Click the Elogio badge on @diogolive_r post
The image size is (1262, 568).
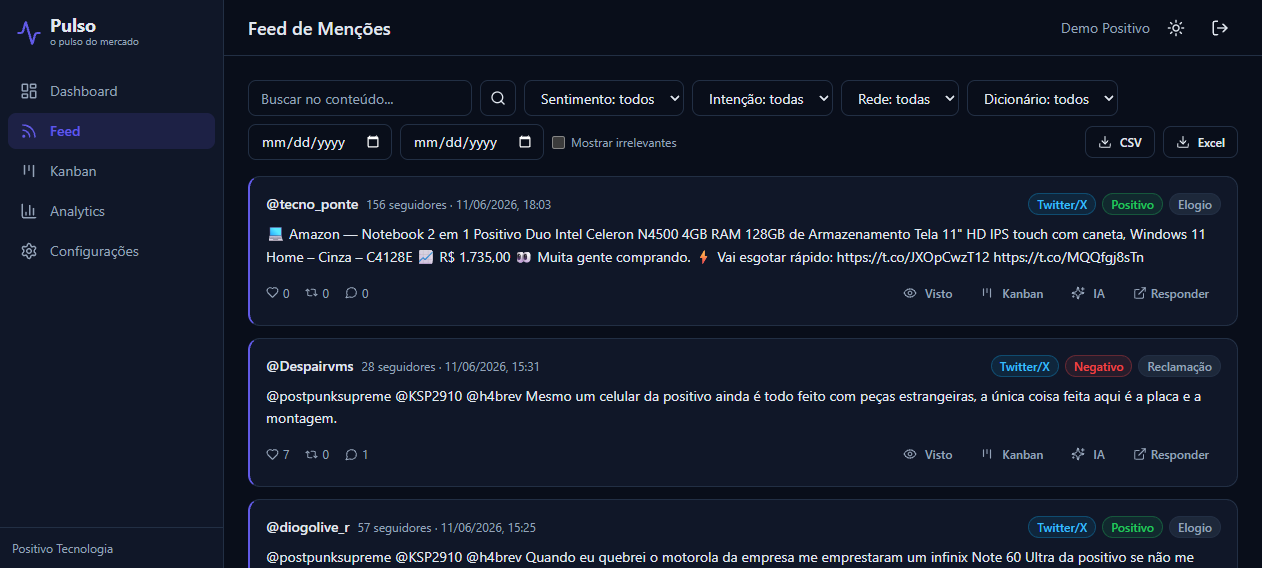click(1195, 527)
